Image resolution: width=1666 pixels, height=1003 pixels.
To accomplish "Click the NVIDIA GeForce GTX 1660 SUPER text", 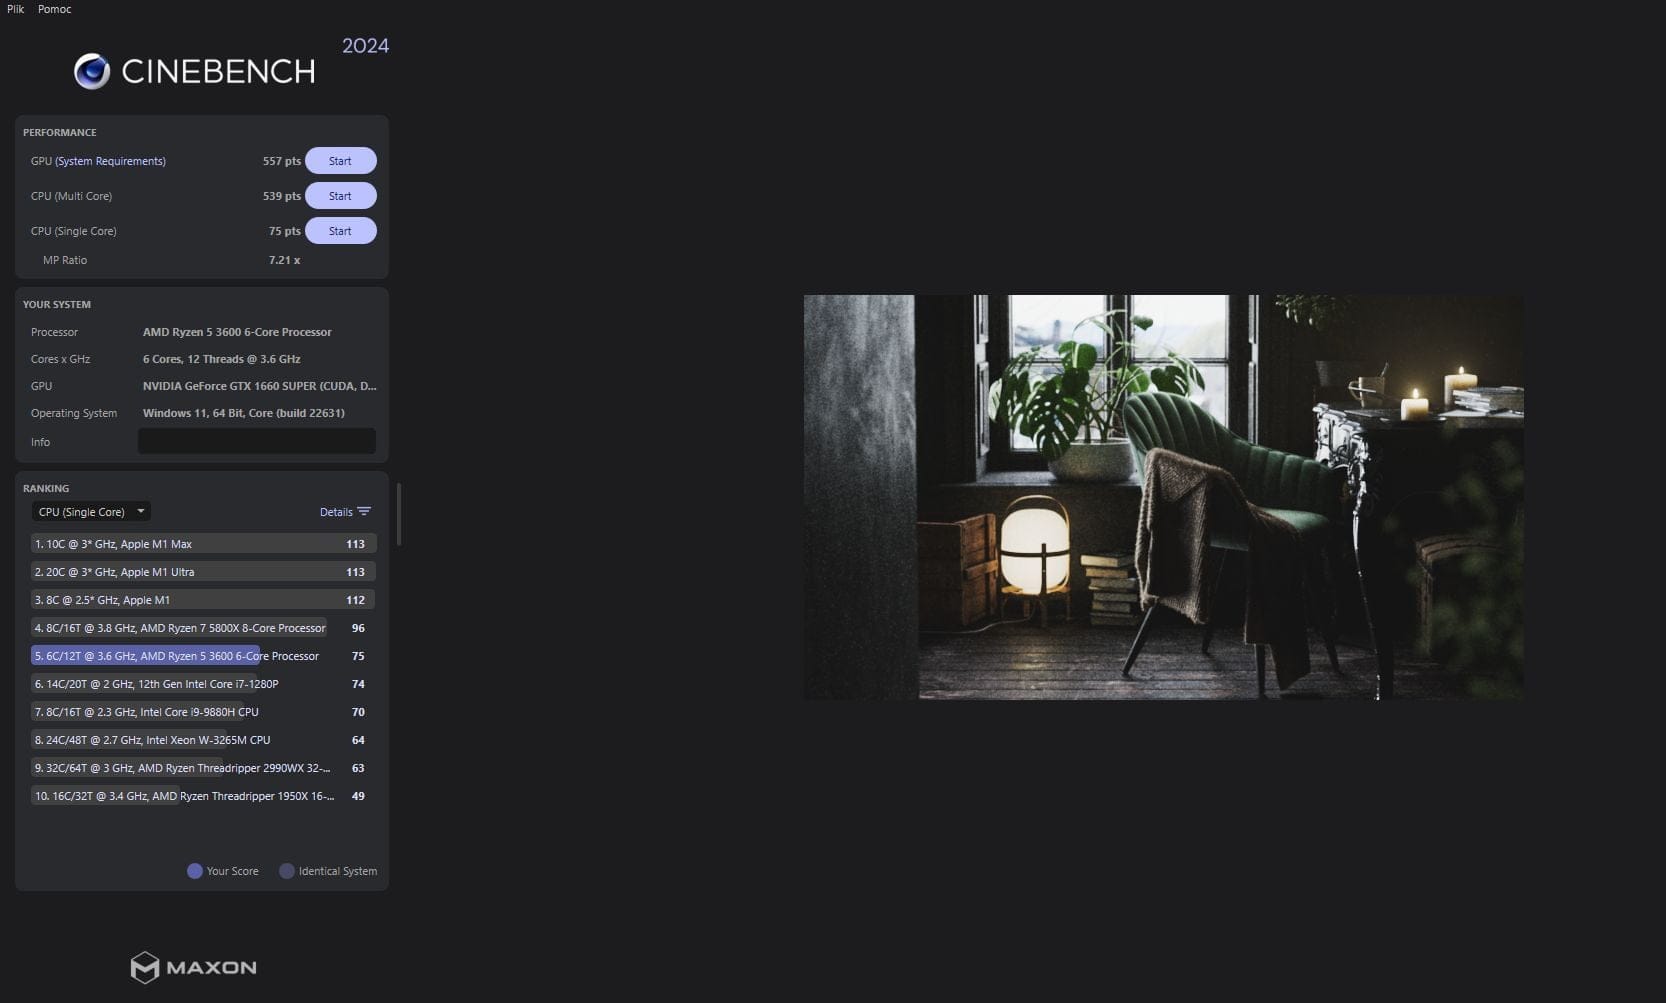I will [x=260, y=386].
